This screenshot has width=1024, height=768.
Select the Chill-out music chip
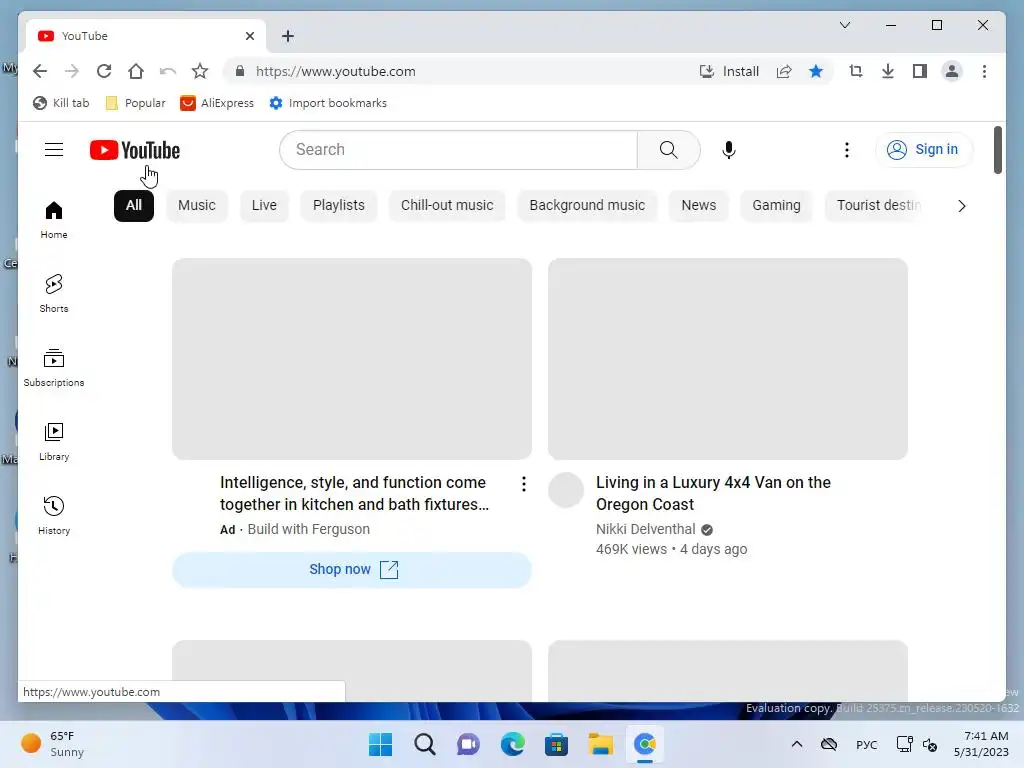point(447,206)
